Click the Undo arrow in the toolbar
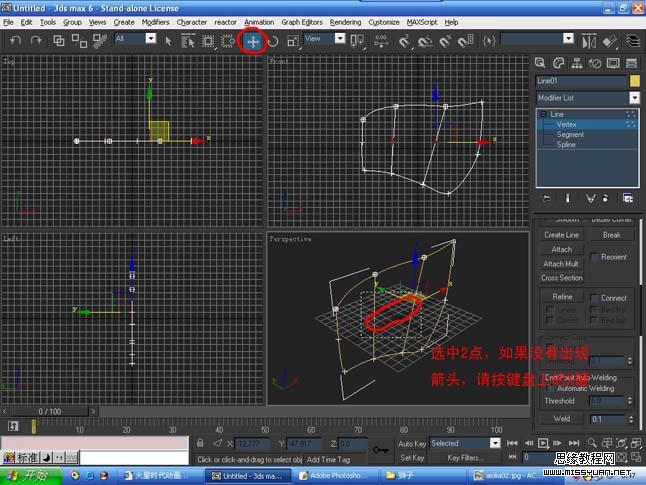Image resolution: width=646 pixels, height=485 pixels. point(16,40)
